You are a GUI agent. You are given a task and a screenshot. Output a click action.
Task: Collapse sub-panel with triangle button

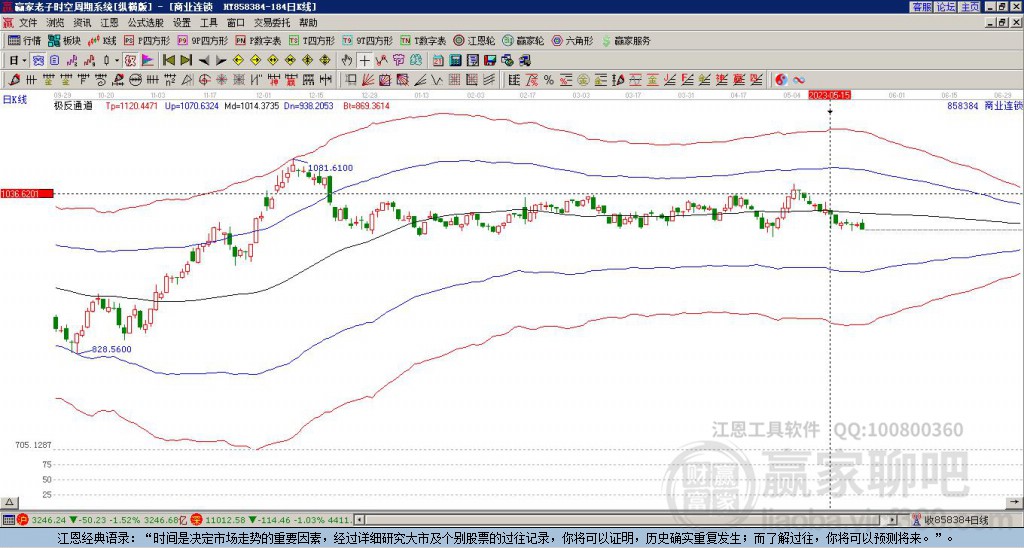(x=9, y=502)
